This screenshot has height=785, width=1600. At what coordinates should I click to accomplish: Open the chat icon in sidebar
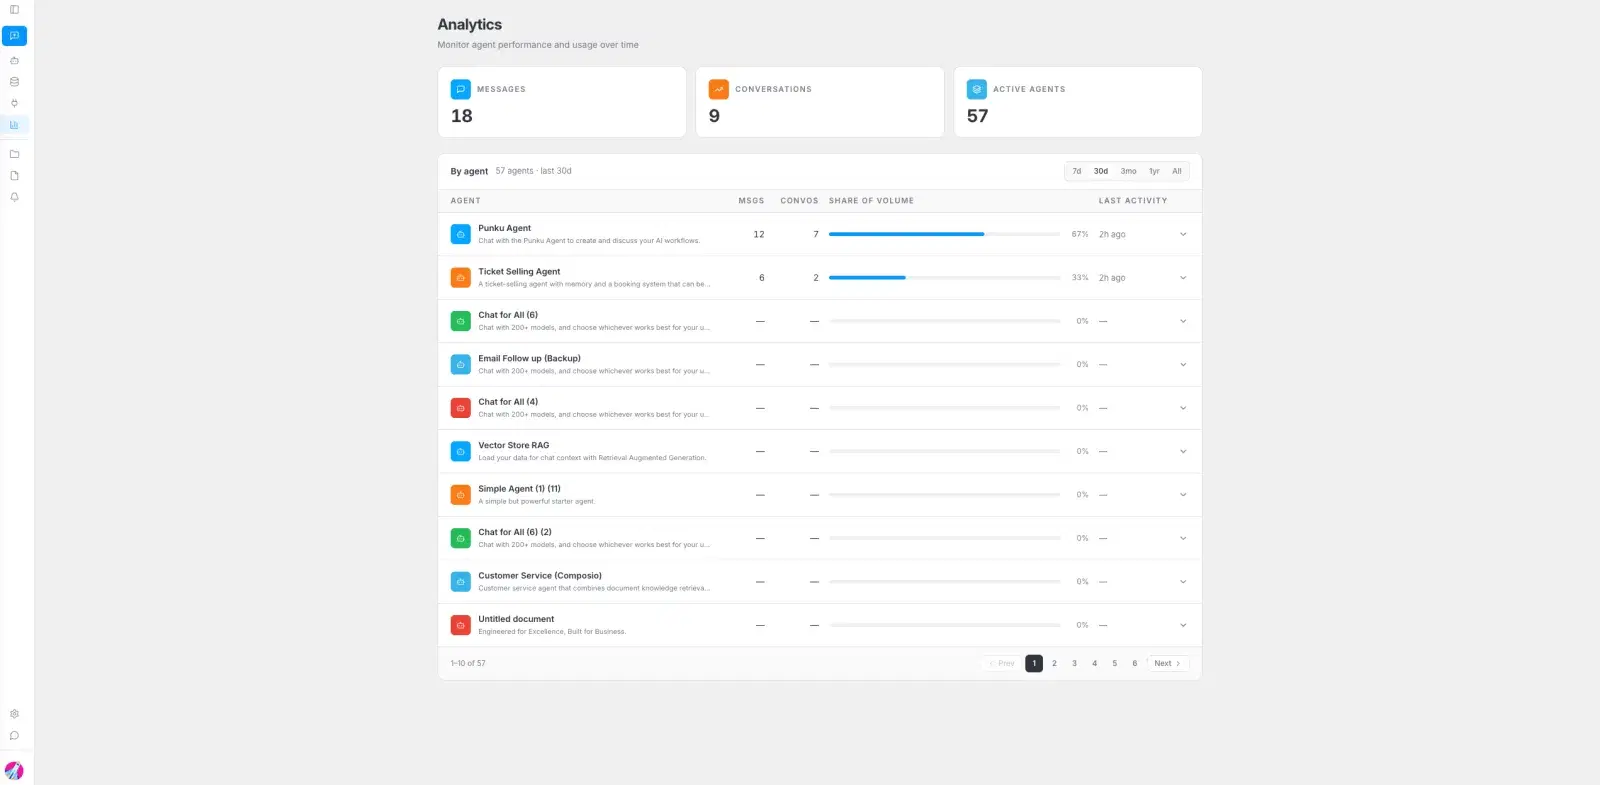coord(14,36)
